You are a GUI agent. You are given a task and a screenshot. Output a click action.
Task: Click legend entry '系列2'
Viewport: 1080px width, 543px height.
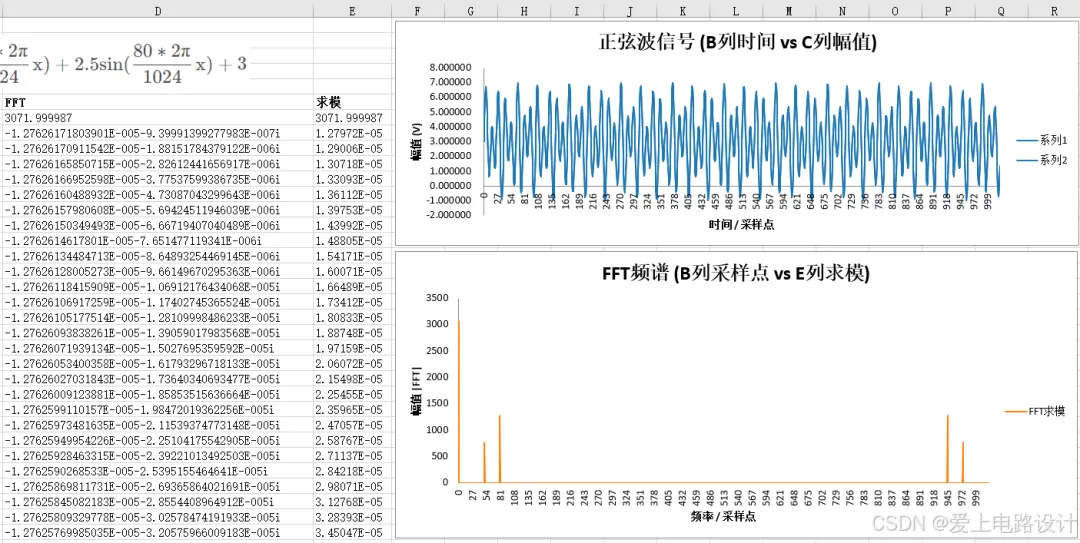[x=1042, y=160]
